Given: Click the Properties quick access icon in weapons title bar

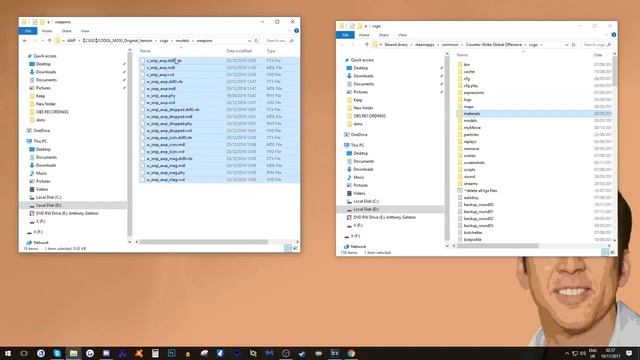Looking at the screenshot, I should (35, 22).
